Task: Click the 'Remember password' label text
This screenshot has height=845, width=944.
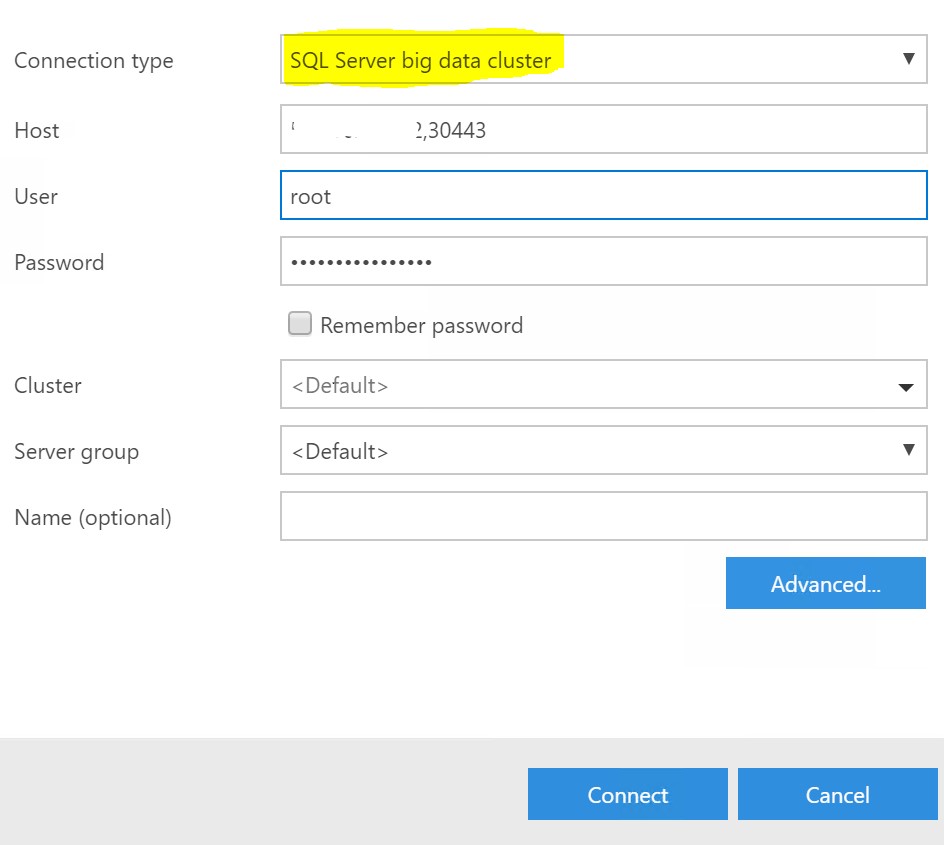Action: (421, 325)
